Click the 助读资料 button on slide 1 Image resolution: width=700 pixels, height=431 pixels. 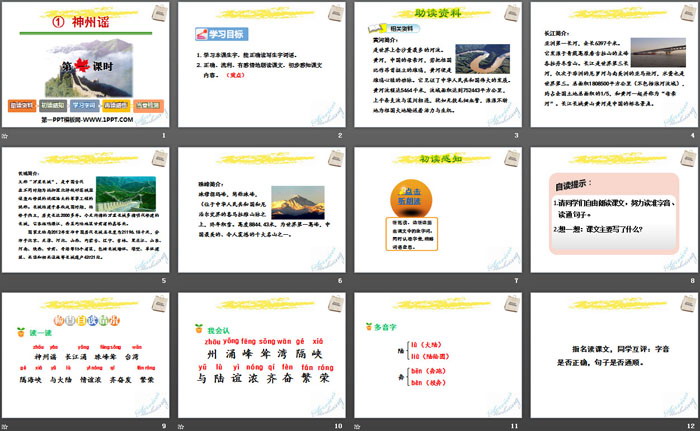(x=22, y=105)
